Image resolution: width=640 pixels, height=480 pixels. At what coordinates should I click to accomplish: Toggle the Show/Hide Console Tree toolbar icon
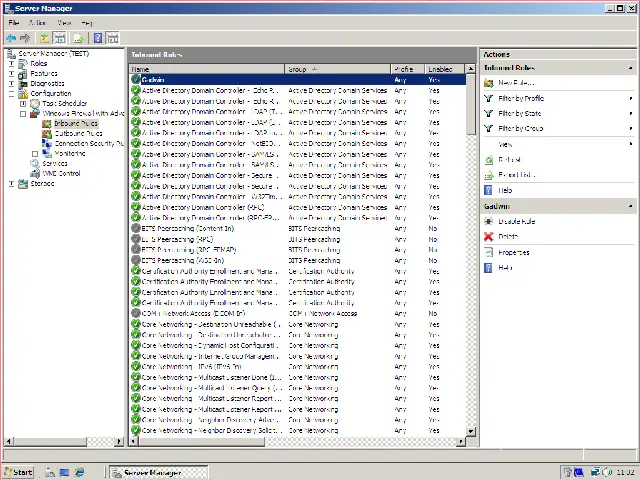pos(59,38)
